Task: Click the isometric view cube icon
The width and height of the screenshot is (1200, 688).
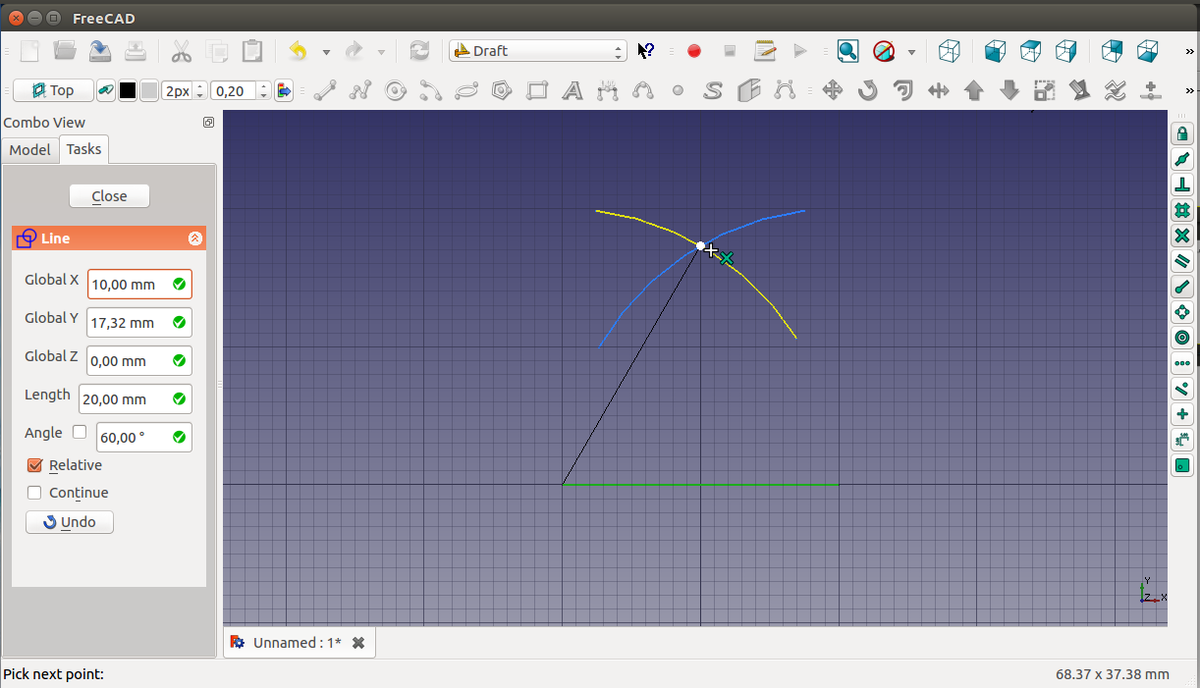Action: tap(950, 51)
